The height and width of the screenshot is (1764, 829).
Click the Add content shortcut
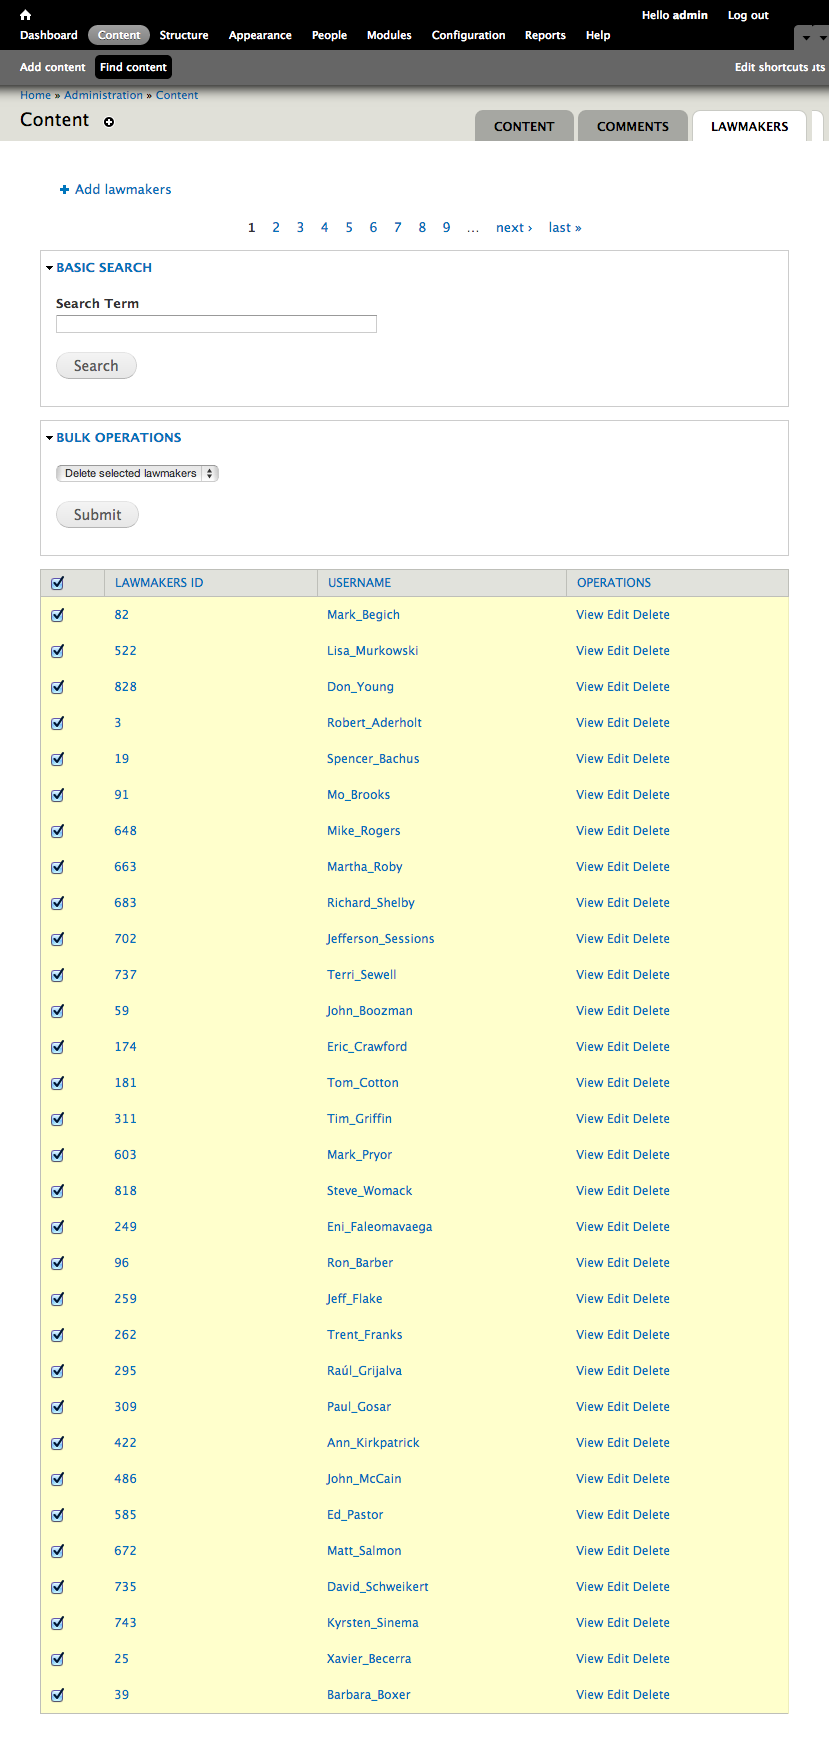coord(53,67)
